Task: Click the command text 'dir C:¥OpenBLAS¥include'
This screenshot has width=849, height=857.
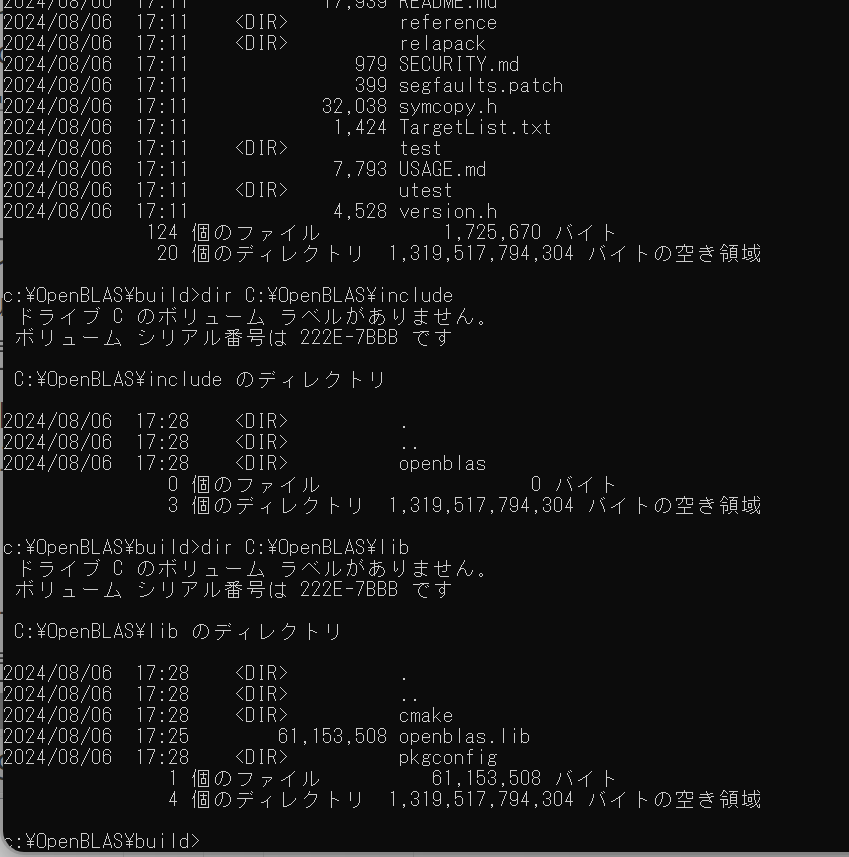Action: (327, 296)
